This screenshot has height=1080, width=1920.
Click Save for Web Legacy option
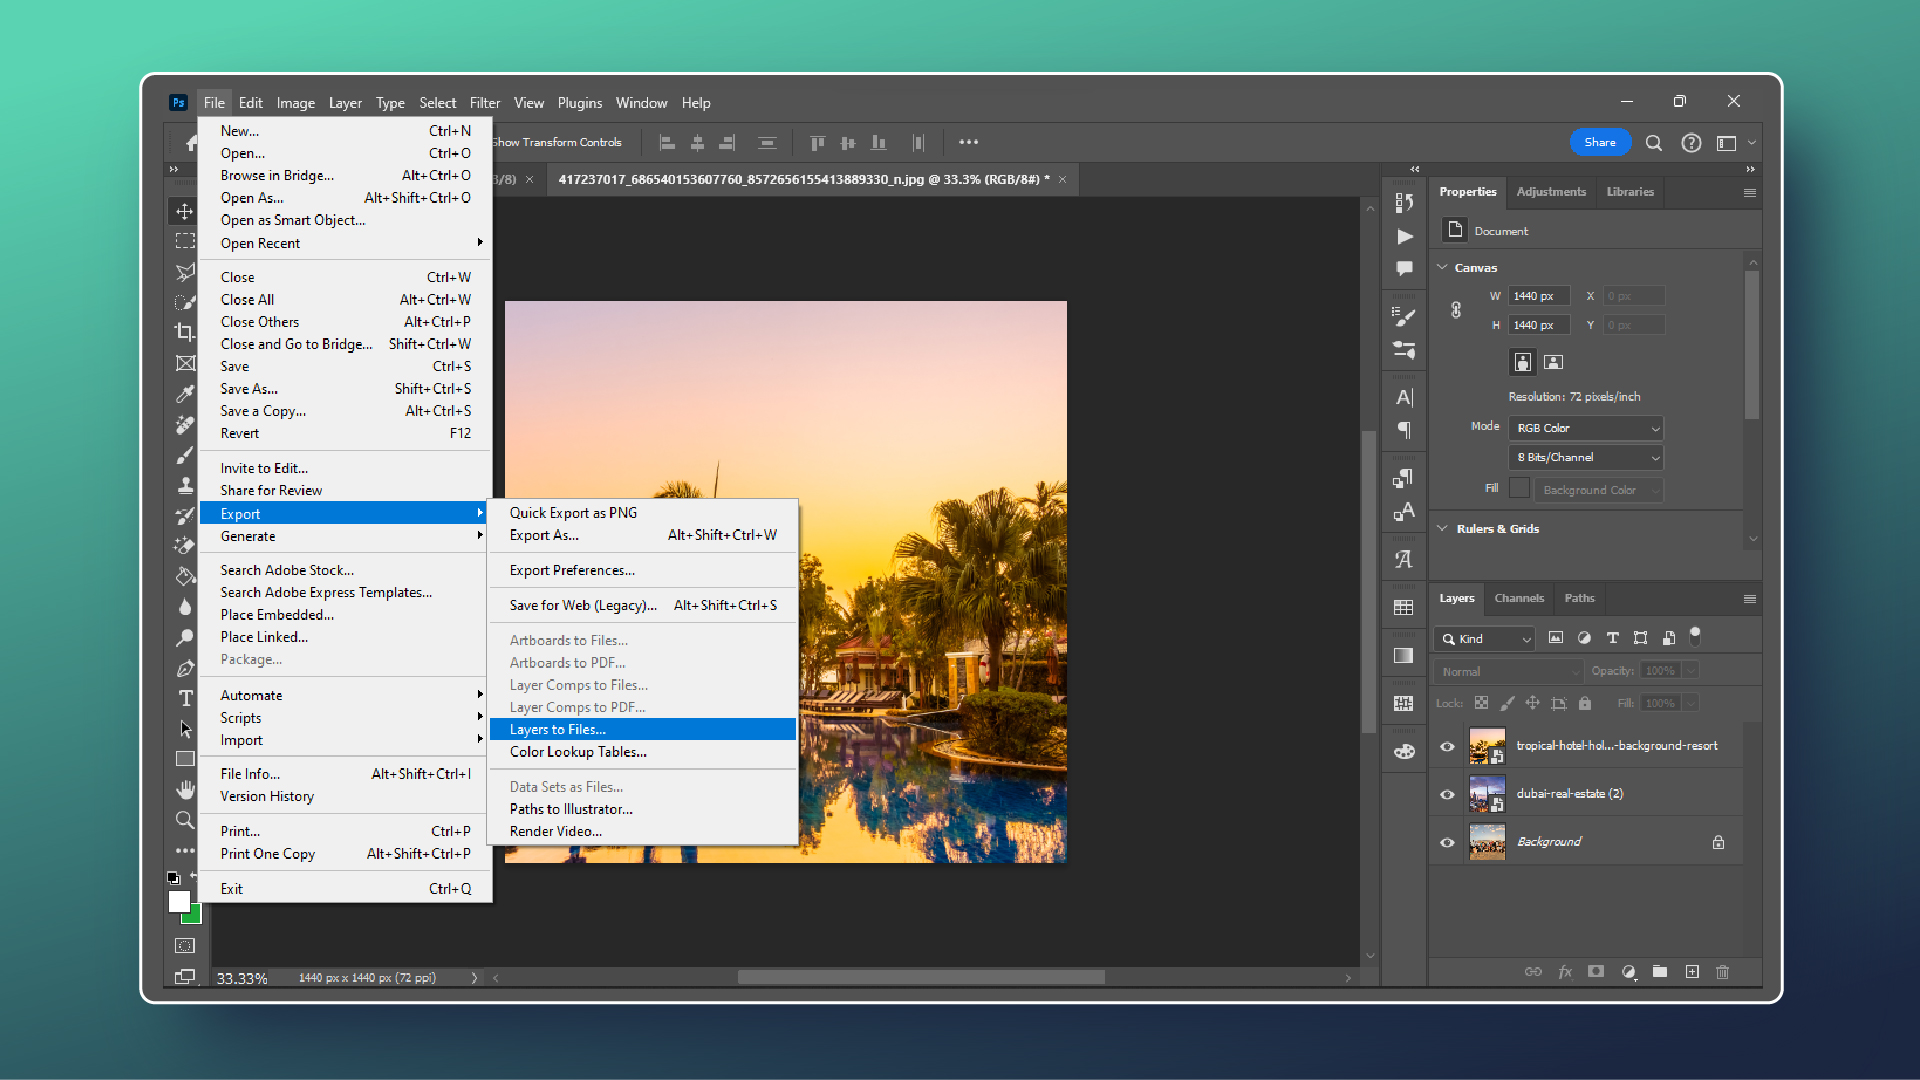583,604
